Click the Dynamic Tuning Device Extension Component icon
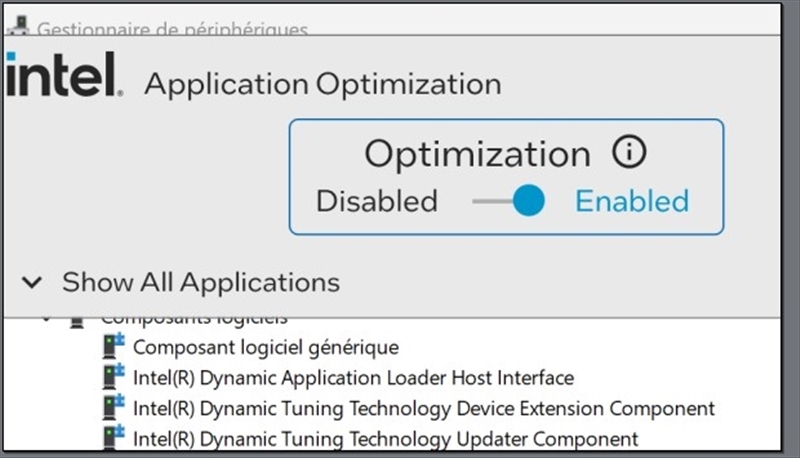800x458 pixels. [113, 407]
